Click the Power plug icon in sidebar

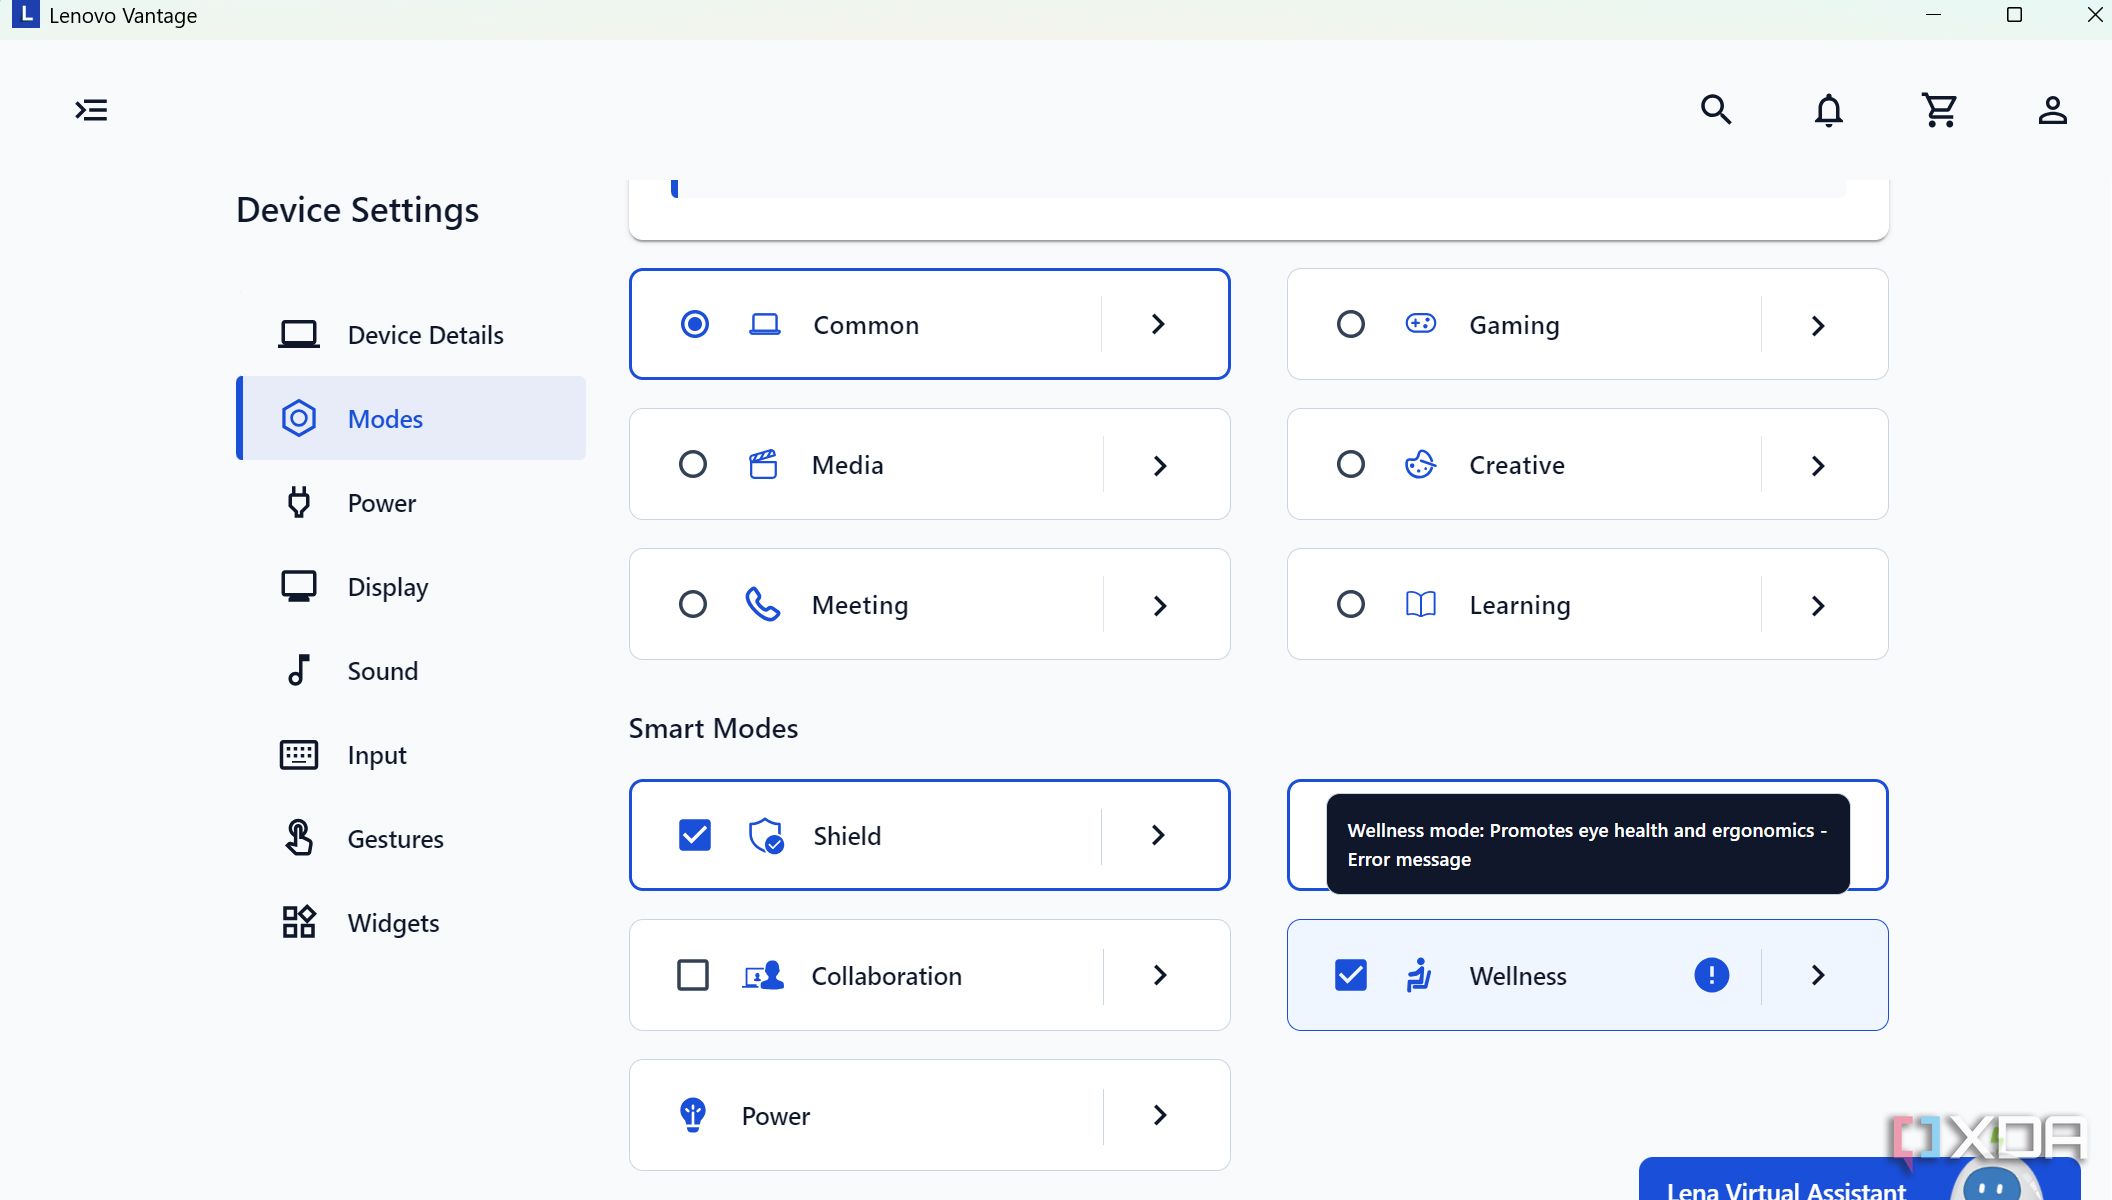click(x=298, y=502)
